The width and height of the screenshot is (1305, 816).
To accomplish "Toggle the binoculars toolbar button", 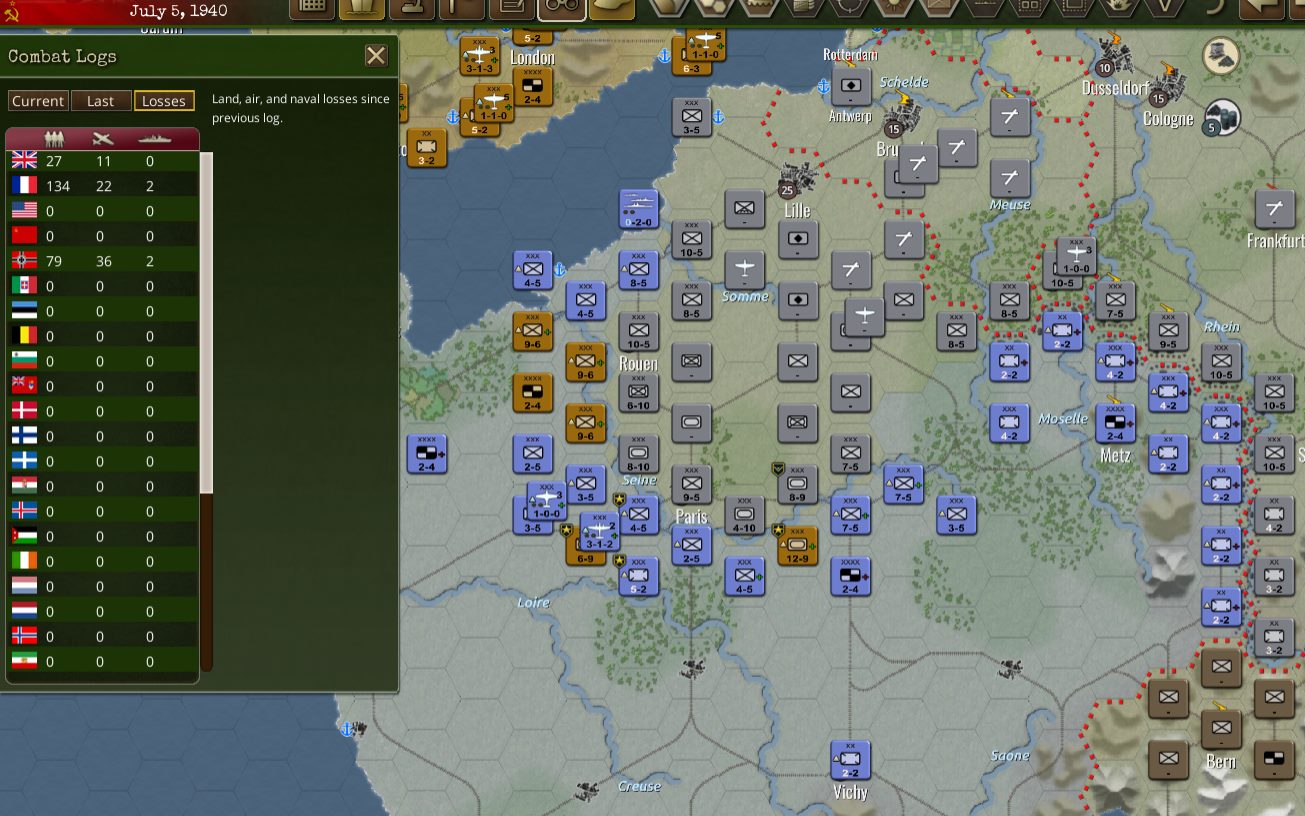I will [x=562, y=7].
